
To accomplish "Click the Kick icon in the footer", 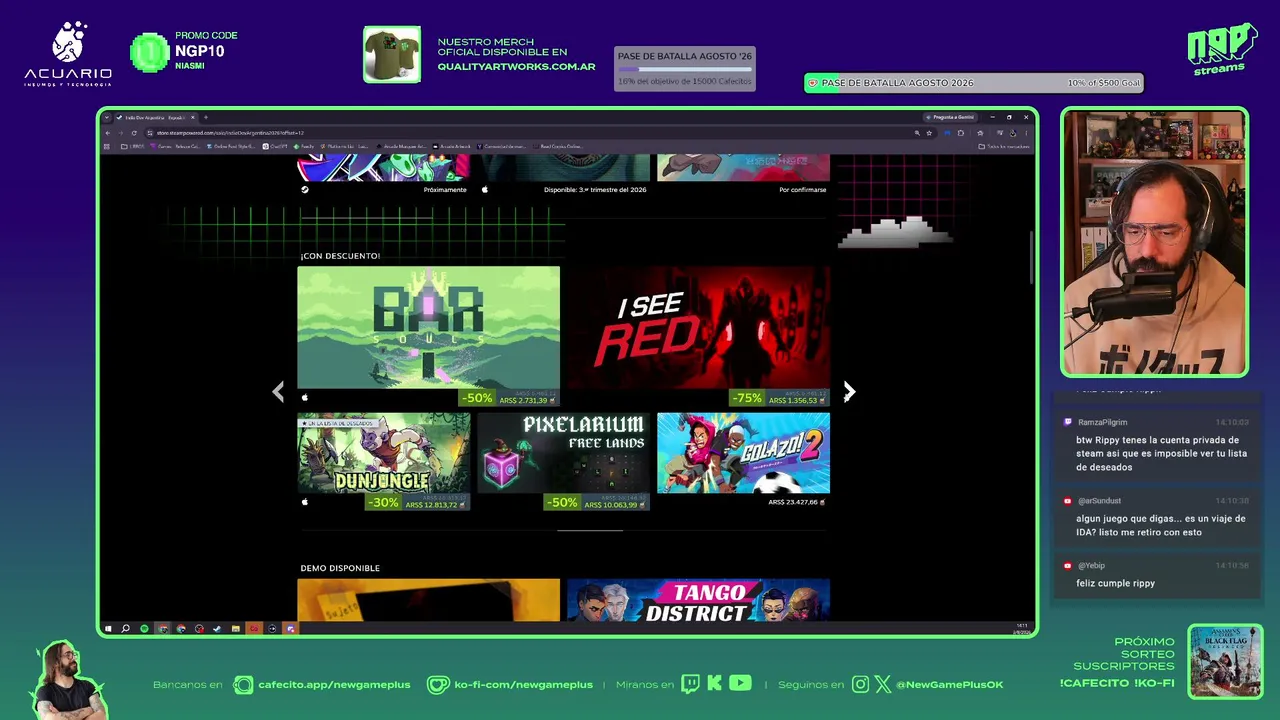I will coord(714,684).
